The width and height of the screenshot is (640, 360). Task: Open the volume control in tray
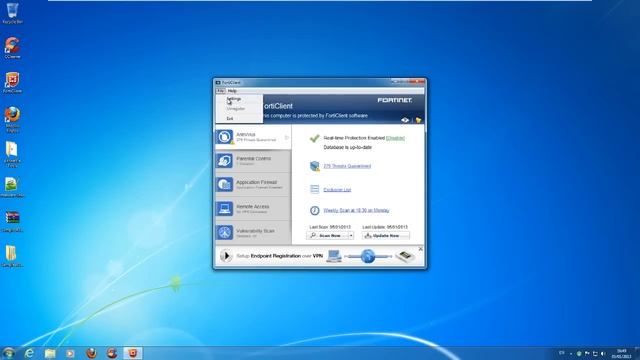(x=603, y=353)
